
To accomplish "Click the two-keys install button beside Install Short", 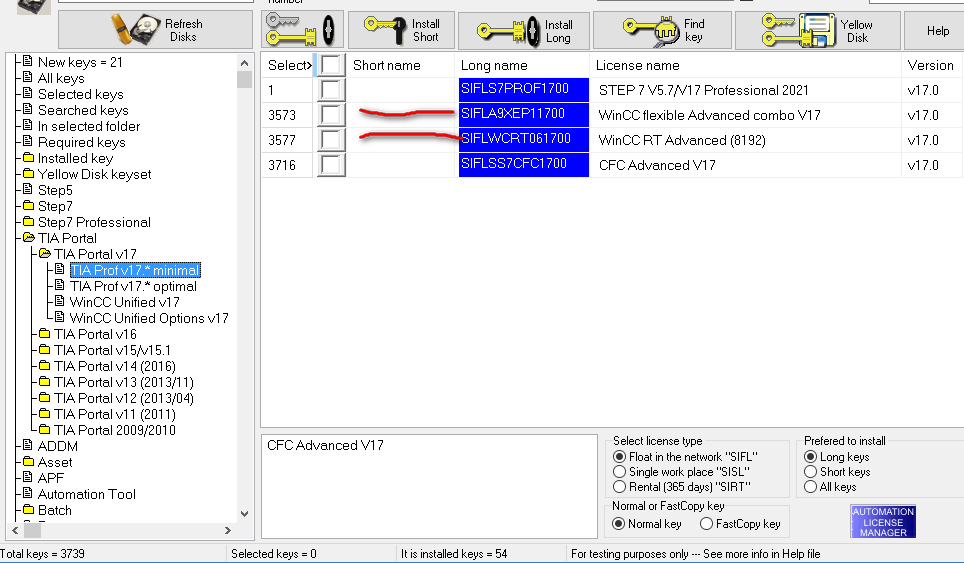I will [301, 30].
